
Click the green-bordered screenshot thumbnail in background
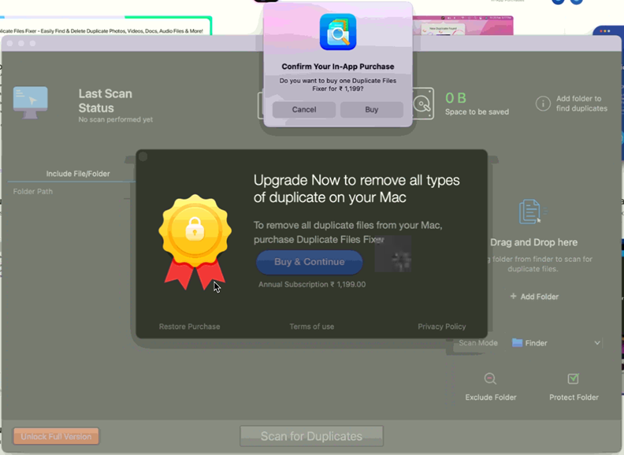pos(105,26)
